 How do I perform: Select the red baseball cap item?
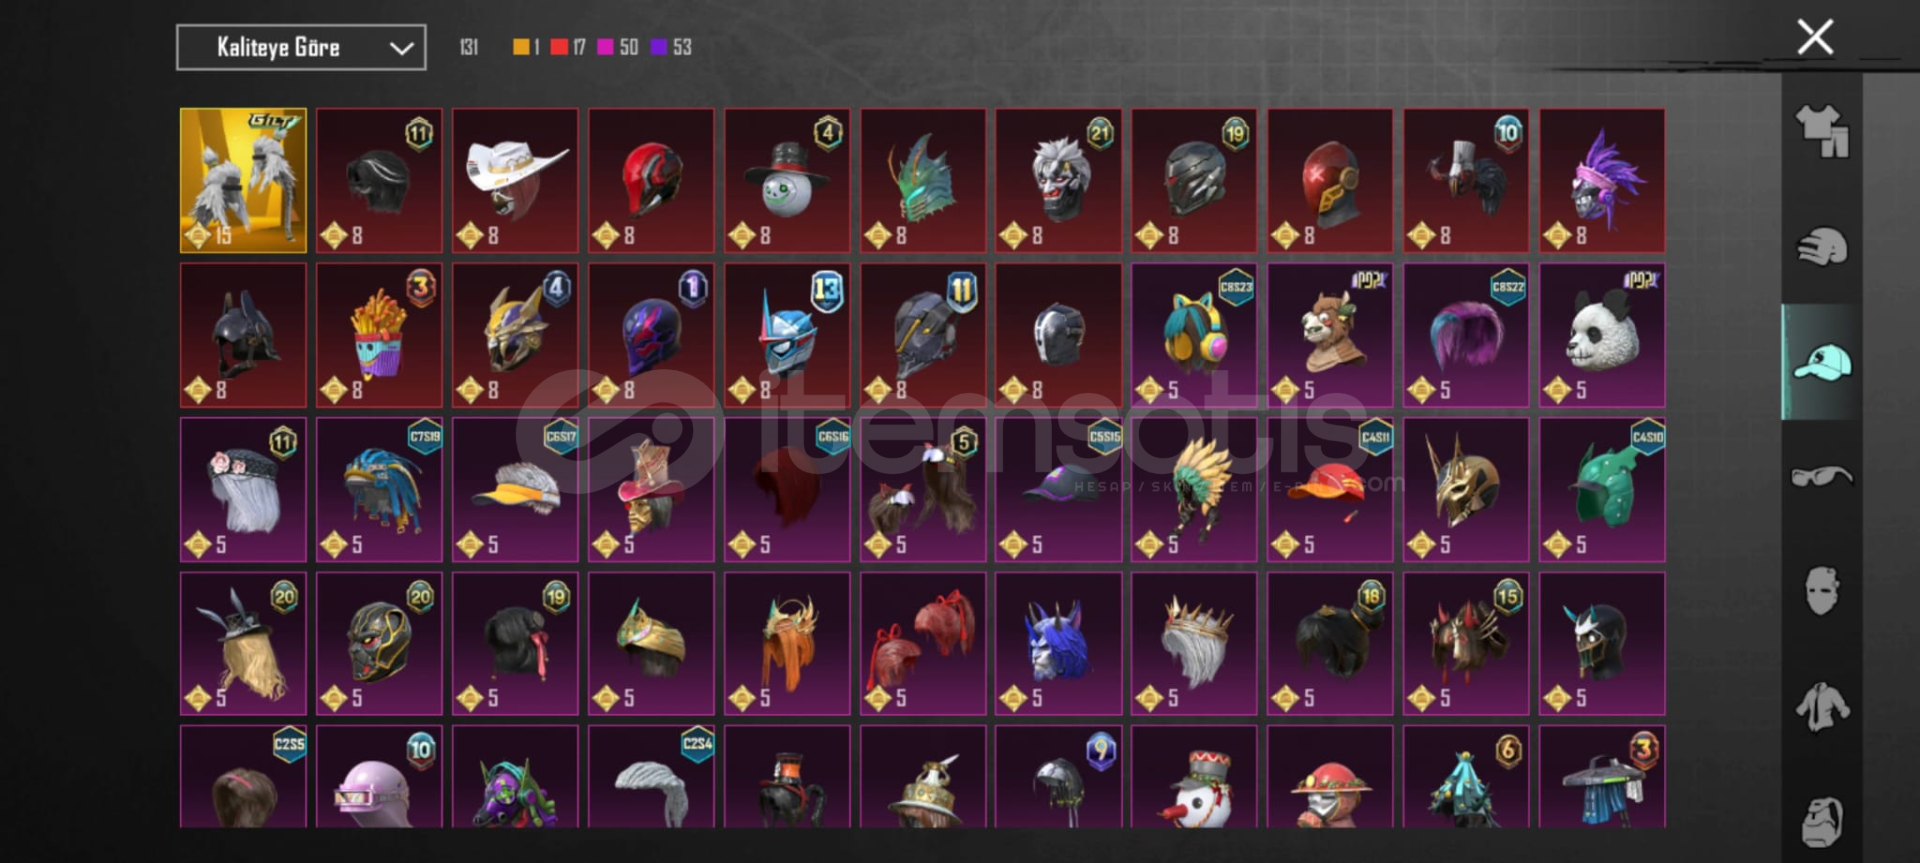pyautogui.click(x=1330, y=489)
